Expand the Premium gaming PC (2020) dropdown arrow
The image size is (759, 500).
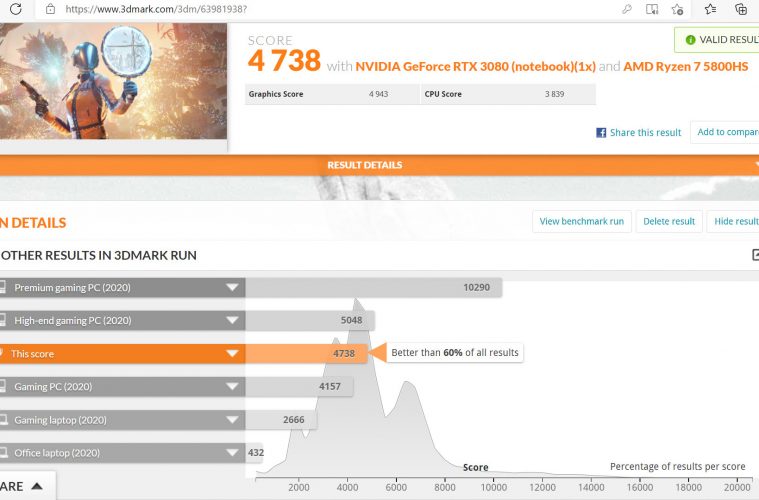232,288
